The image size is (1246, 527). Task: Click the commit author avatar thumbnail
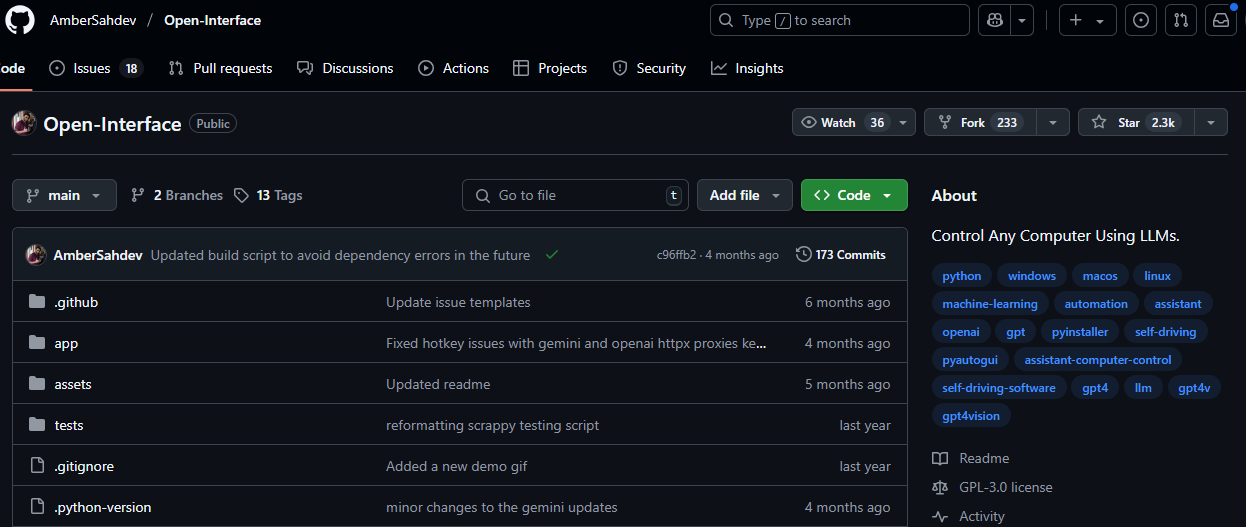click(36, 255)
